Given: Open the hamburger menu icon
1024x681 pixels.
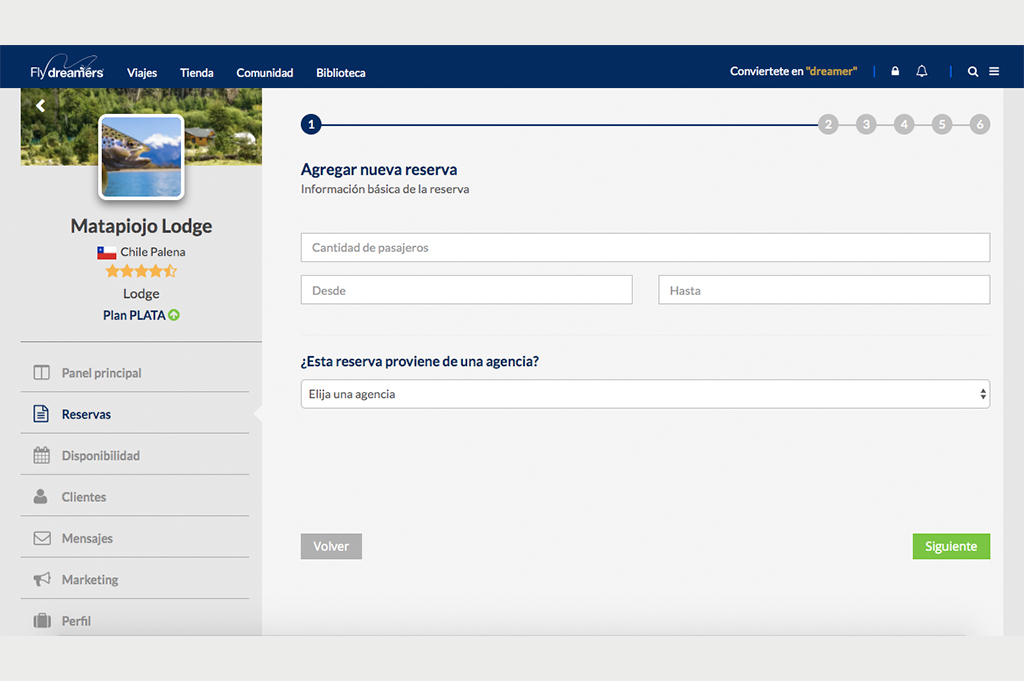Looking at the screenshot, I should (x=994, y=72).
